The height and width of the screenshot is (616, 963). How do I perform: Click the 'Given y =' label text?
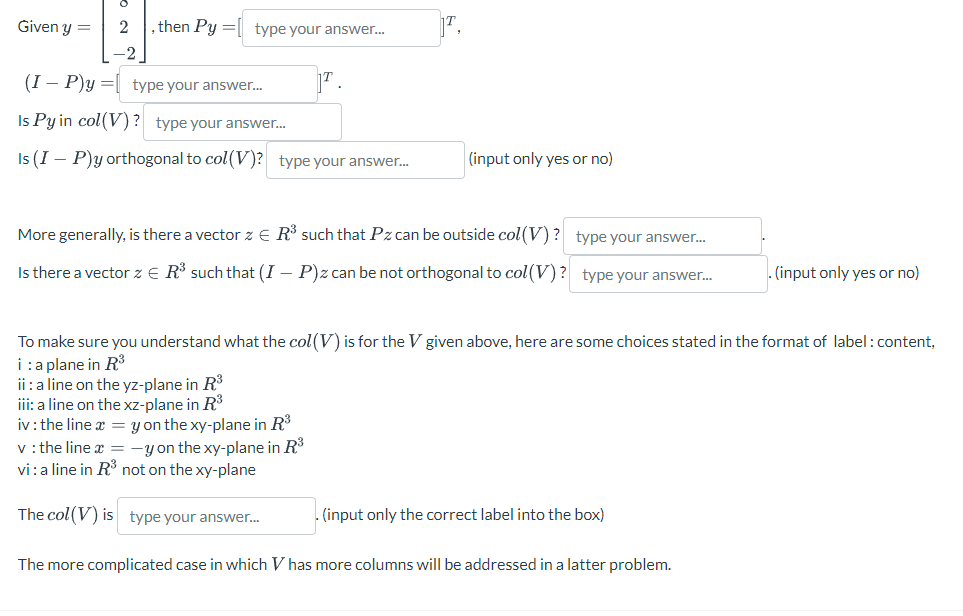click(x=53, y=27)
